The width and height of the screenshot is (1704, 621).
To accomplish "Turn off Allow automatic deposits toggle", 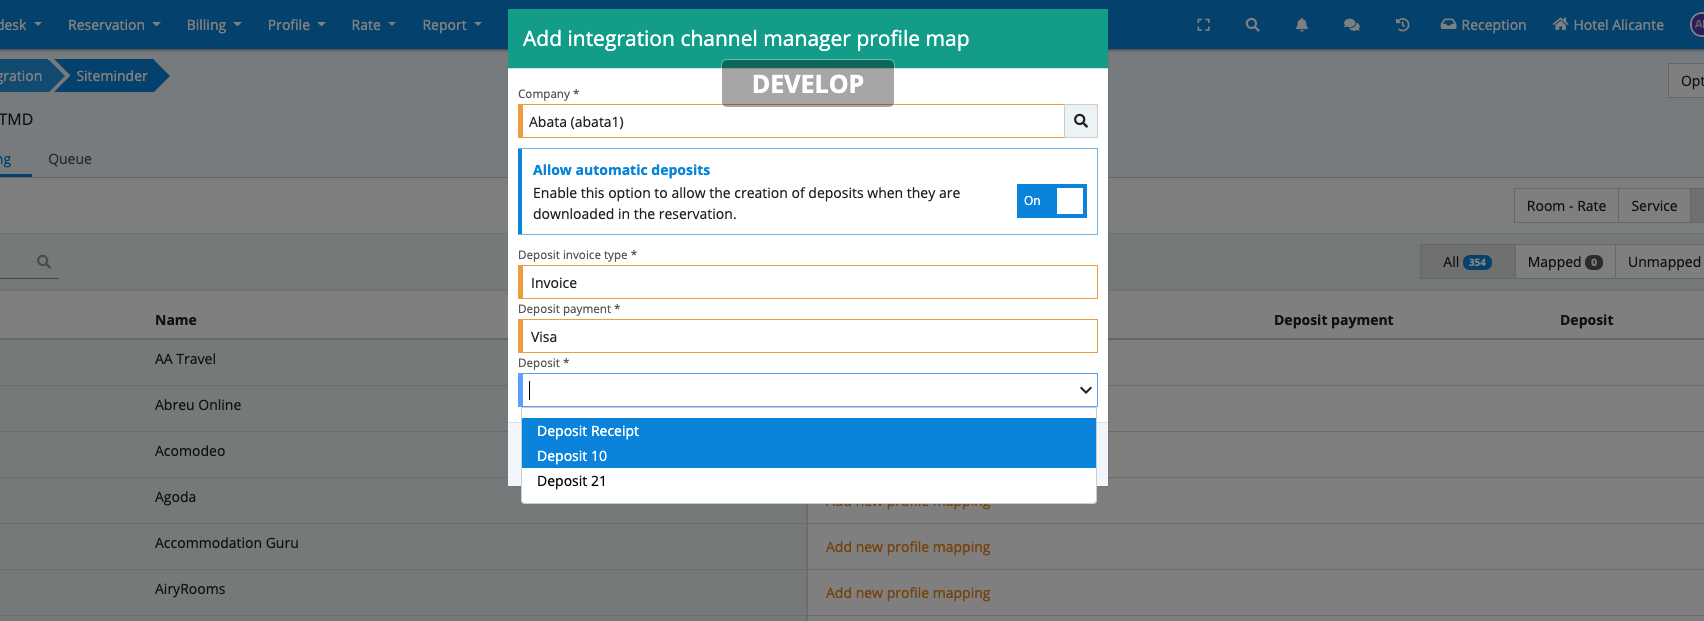I will [x=1051, y=201].
